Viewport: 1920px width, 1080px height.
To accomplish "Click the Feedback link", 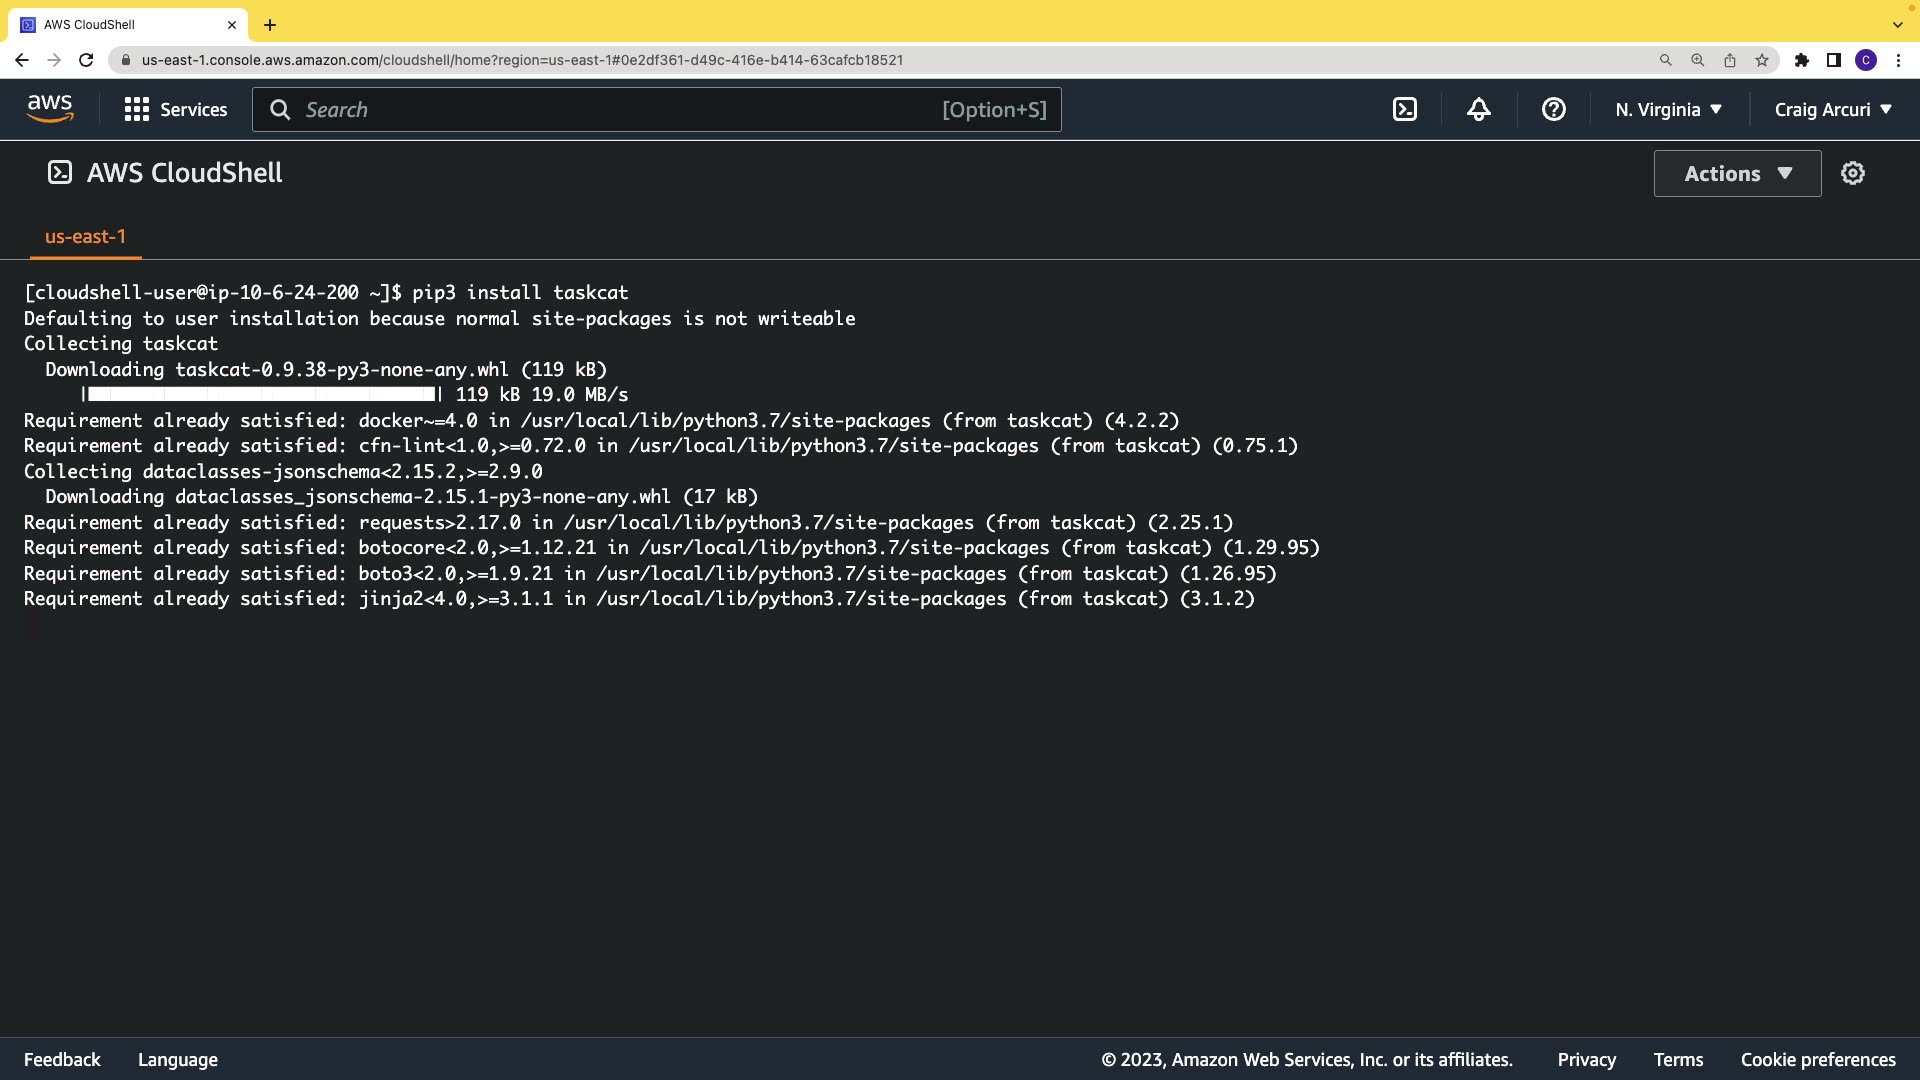I will 62,1060.
